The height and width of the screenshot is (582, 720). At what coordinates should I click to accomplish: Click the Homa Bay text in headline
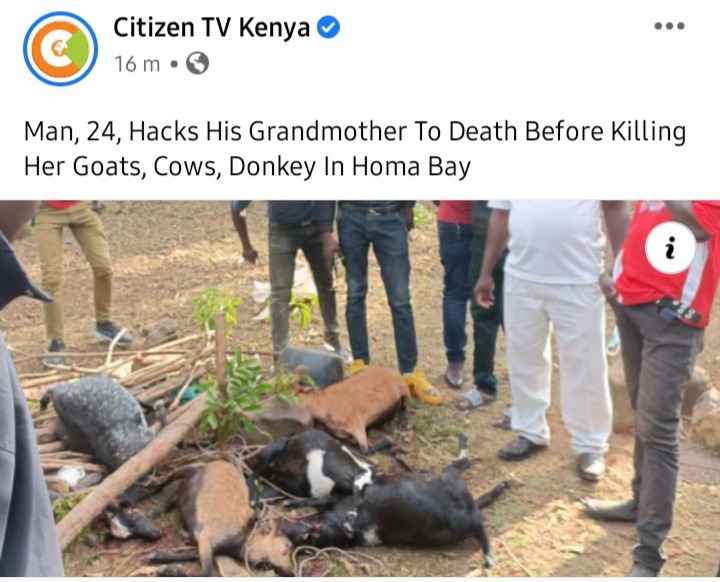click(411, 166)
